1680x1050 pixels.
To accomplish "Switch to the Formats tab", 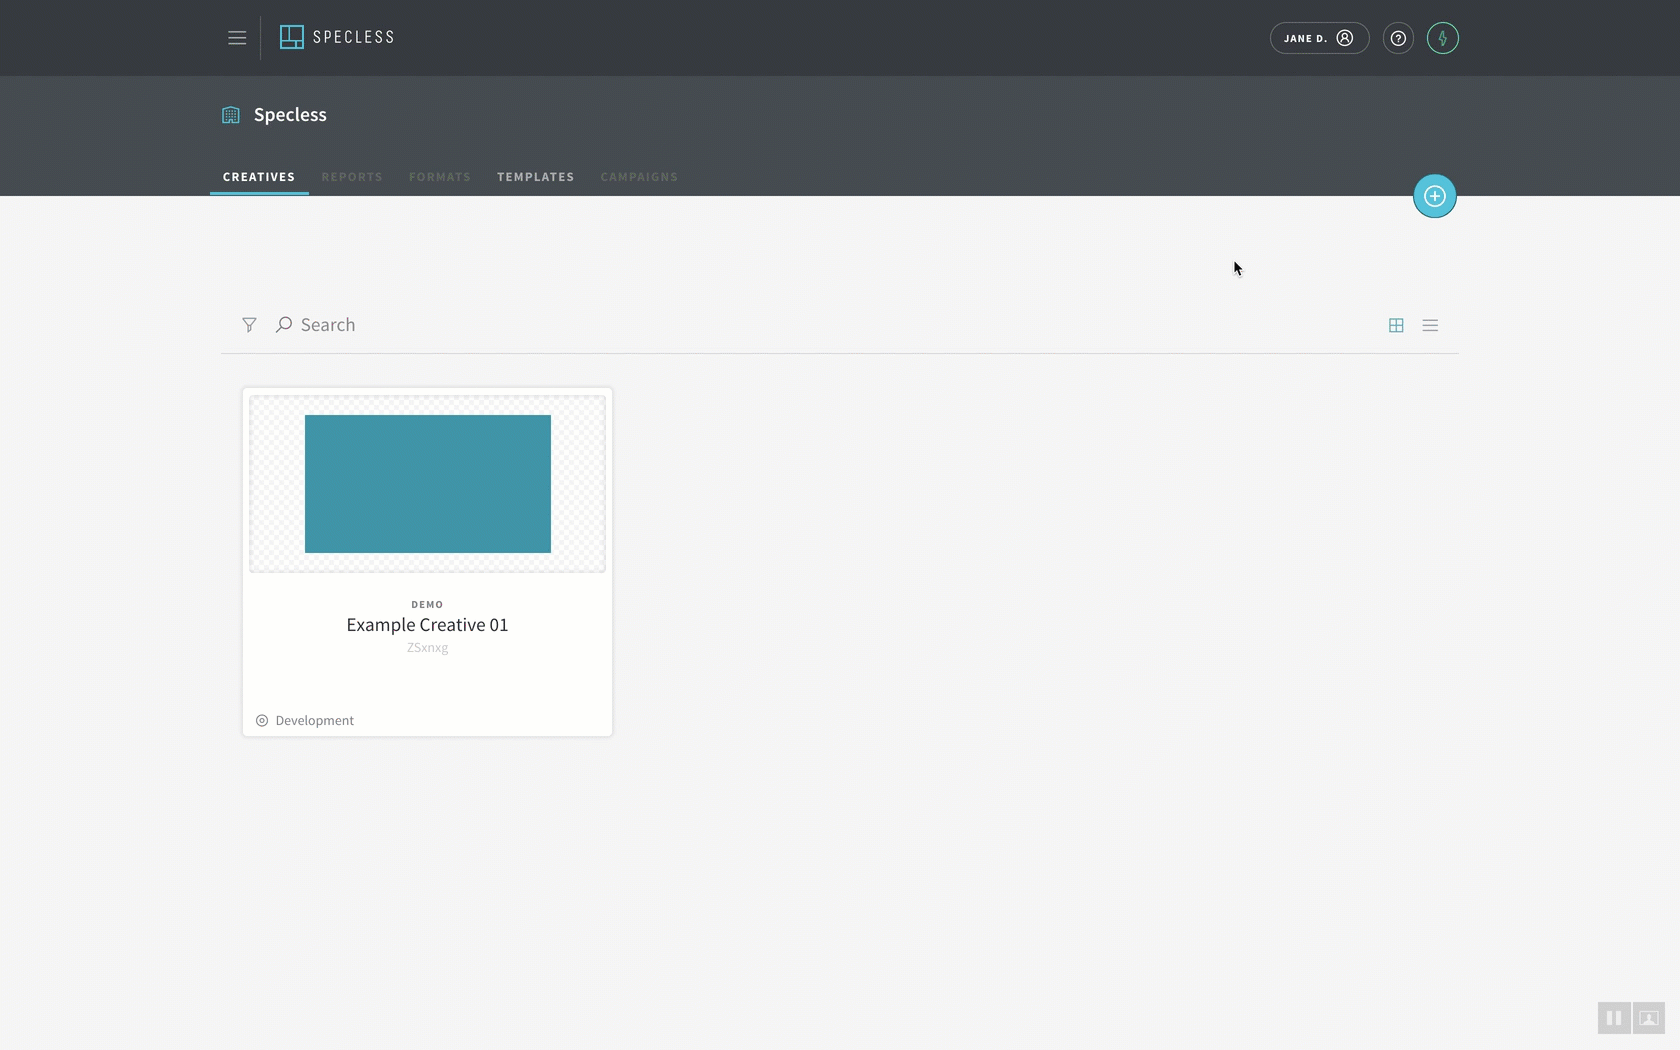I will coord(440,177).
